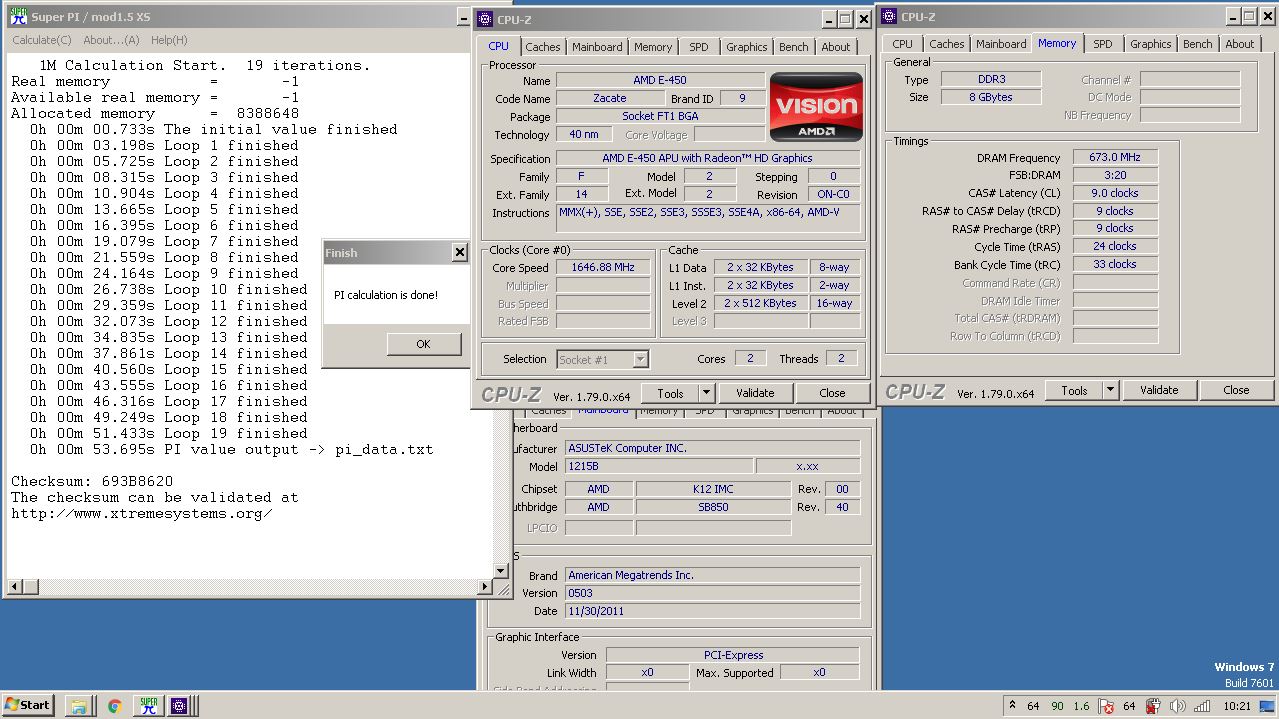Click the 673.0 MHz DRAM Frequency value

tap(1115, 157)
